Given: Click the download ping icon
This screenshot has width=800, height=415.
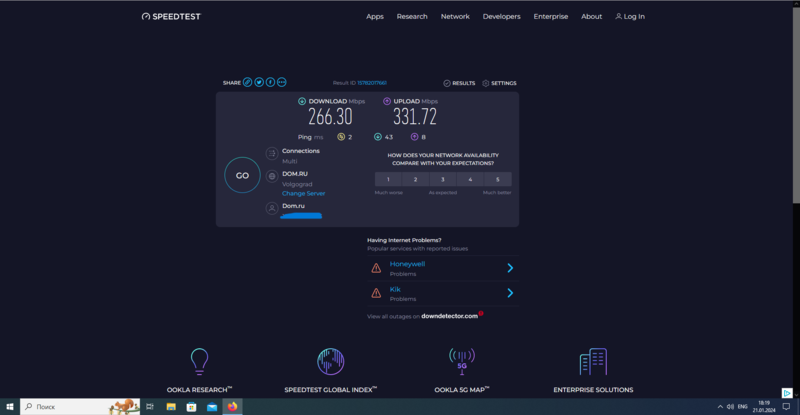Looking at the screenshot, I should (378, 137).
